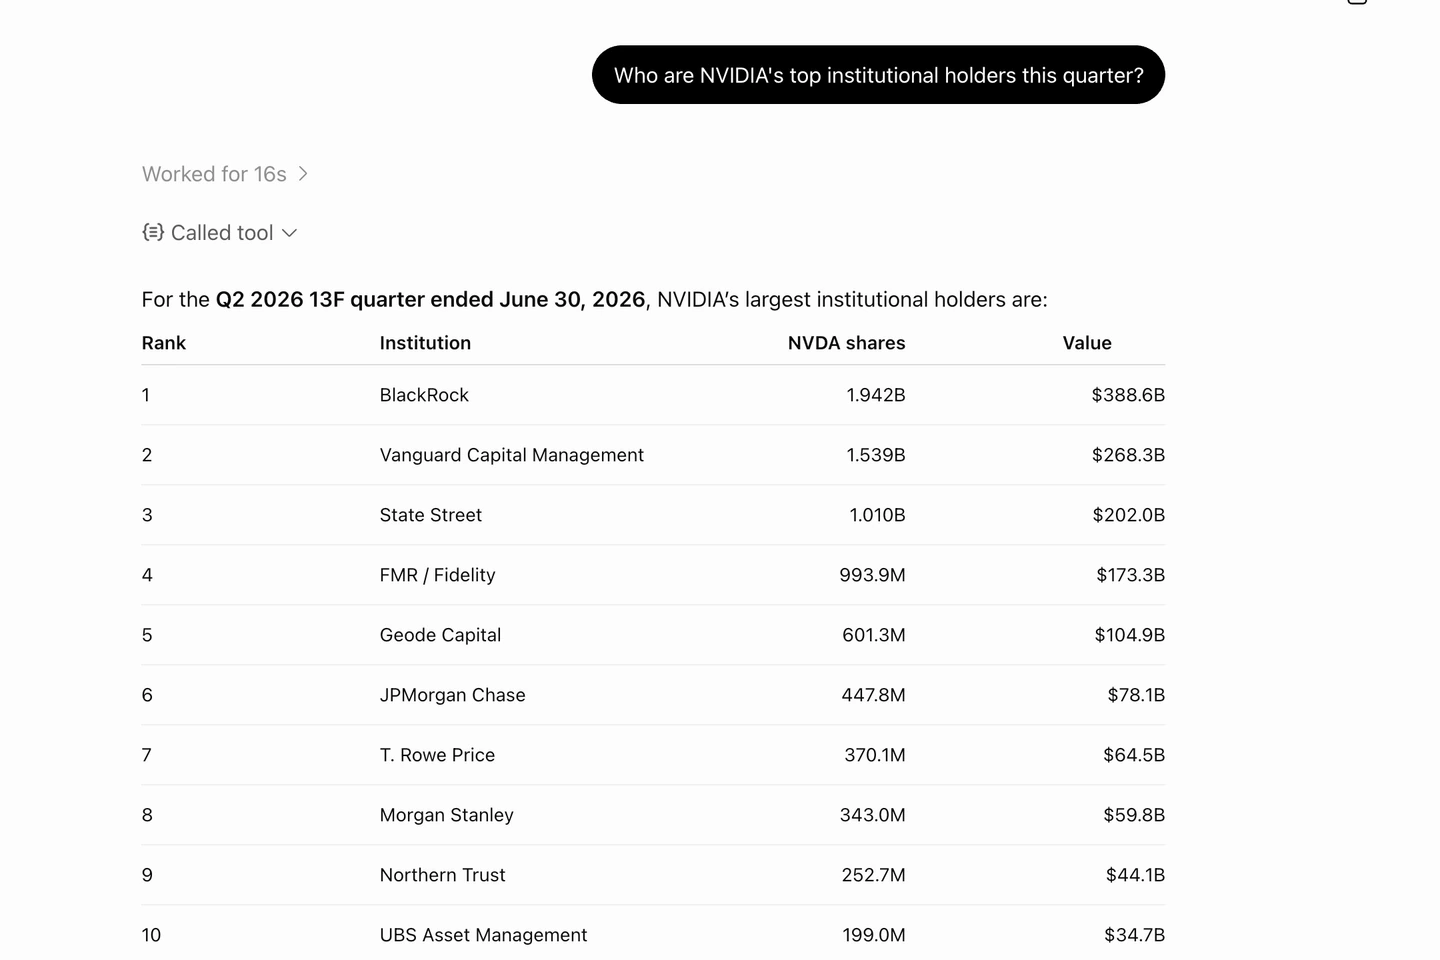The width and height of the screenshot is (1440, 960).
Task: Click the '252.7M' shares value
Action: (x=873, y=875)
